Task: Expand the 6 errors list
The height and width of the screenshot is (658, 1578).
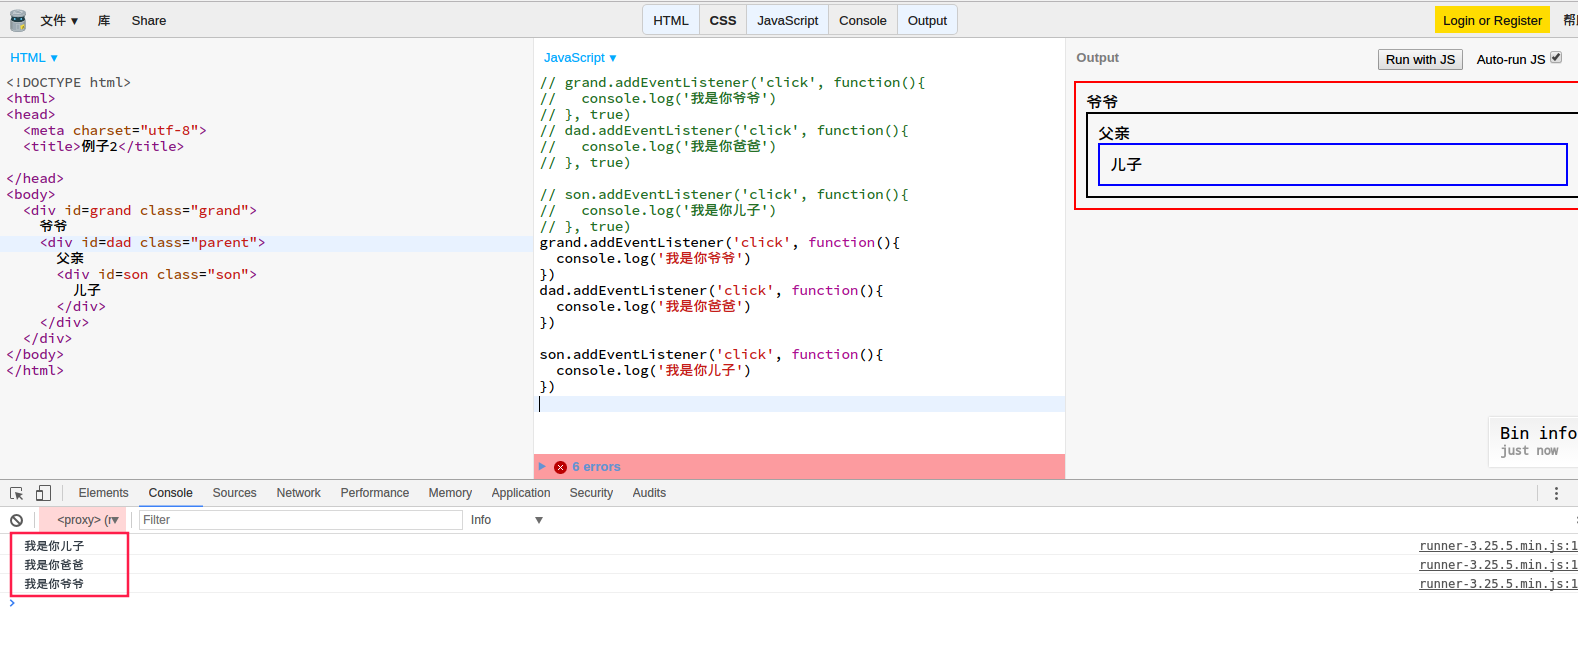Action: (x=542, y=466)
